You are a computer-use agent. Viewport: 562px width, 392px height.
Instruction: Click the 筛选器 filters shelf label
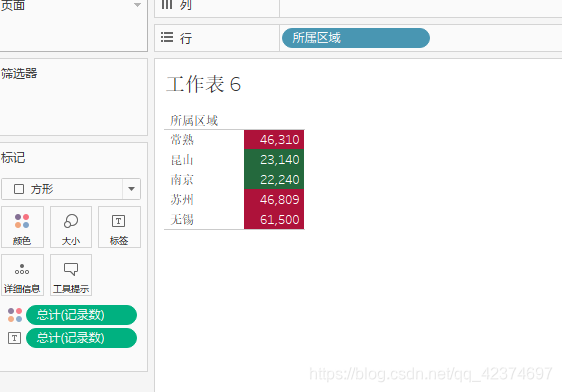pyautogui.click(x=19, y=73)
